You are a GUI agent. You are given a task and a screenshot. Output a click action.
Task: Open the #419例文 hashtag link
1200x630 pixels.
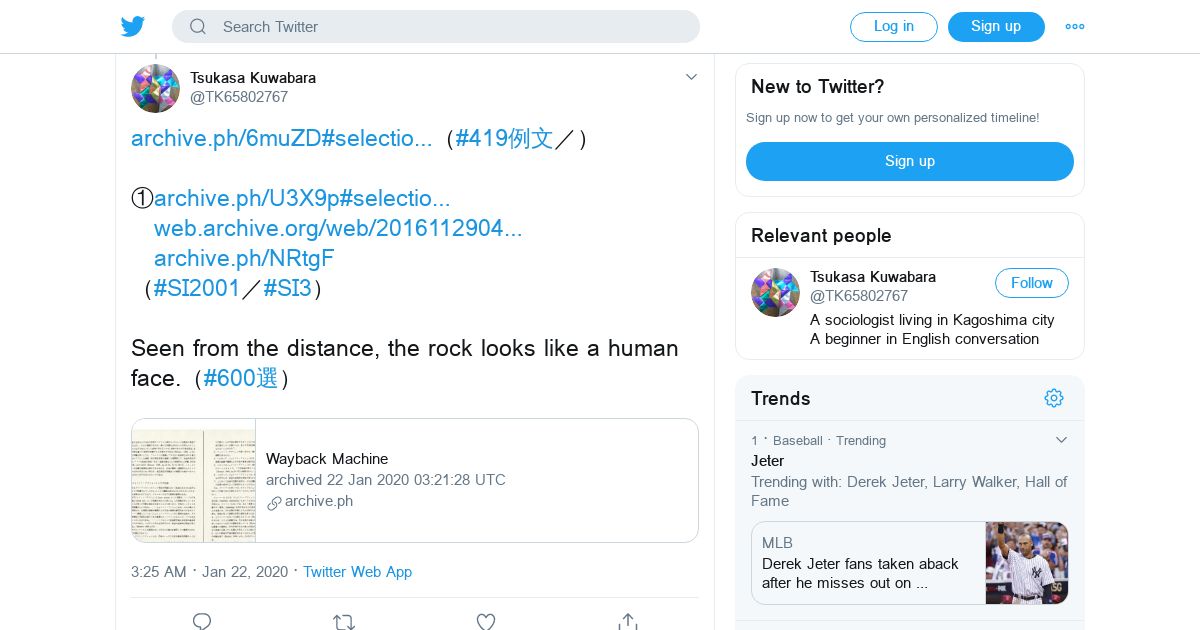(504, 138)
